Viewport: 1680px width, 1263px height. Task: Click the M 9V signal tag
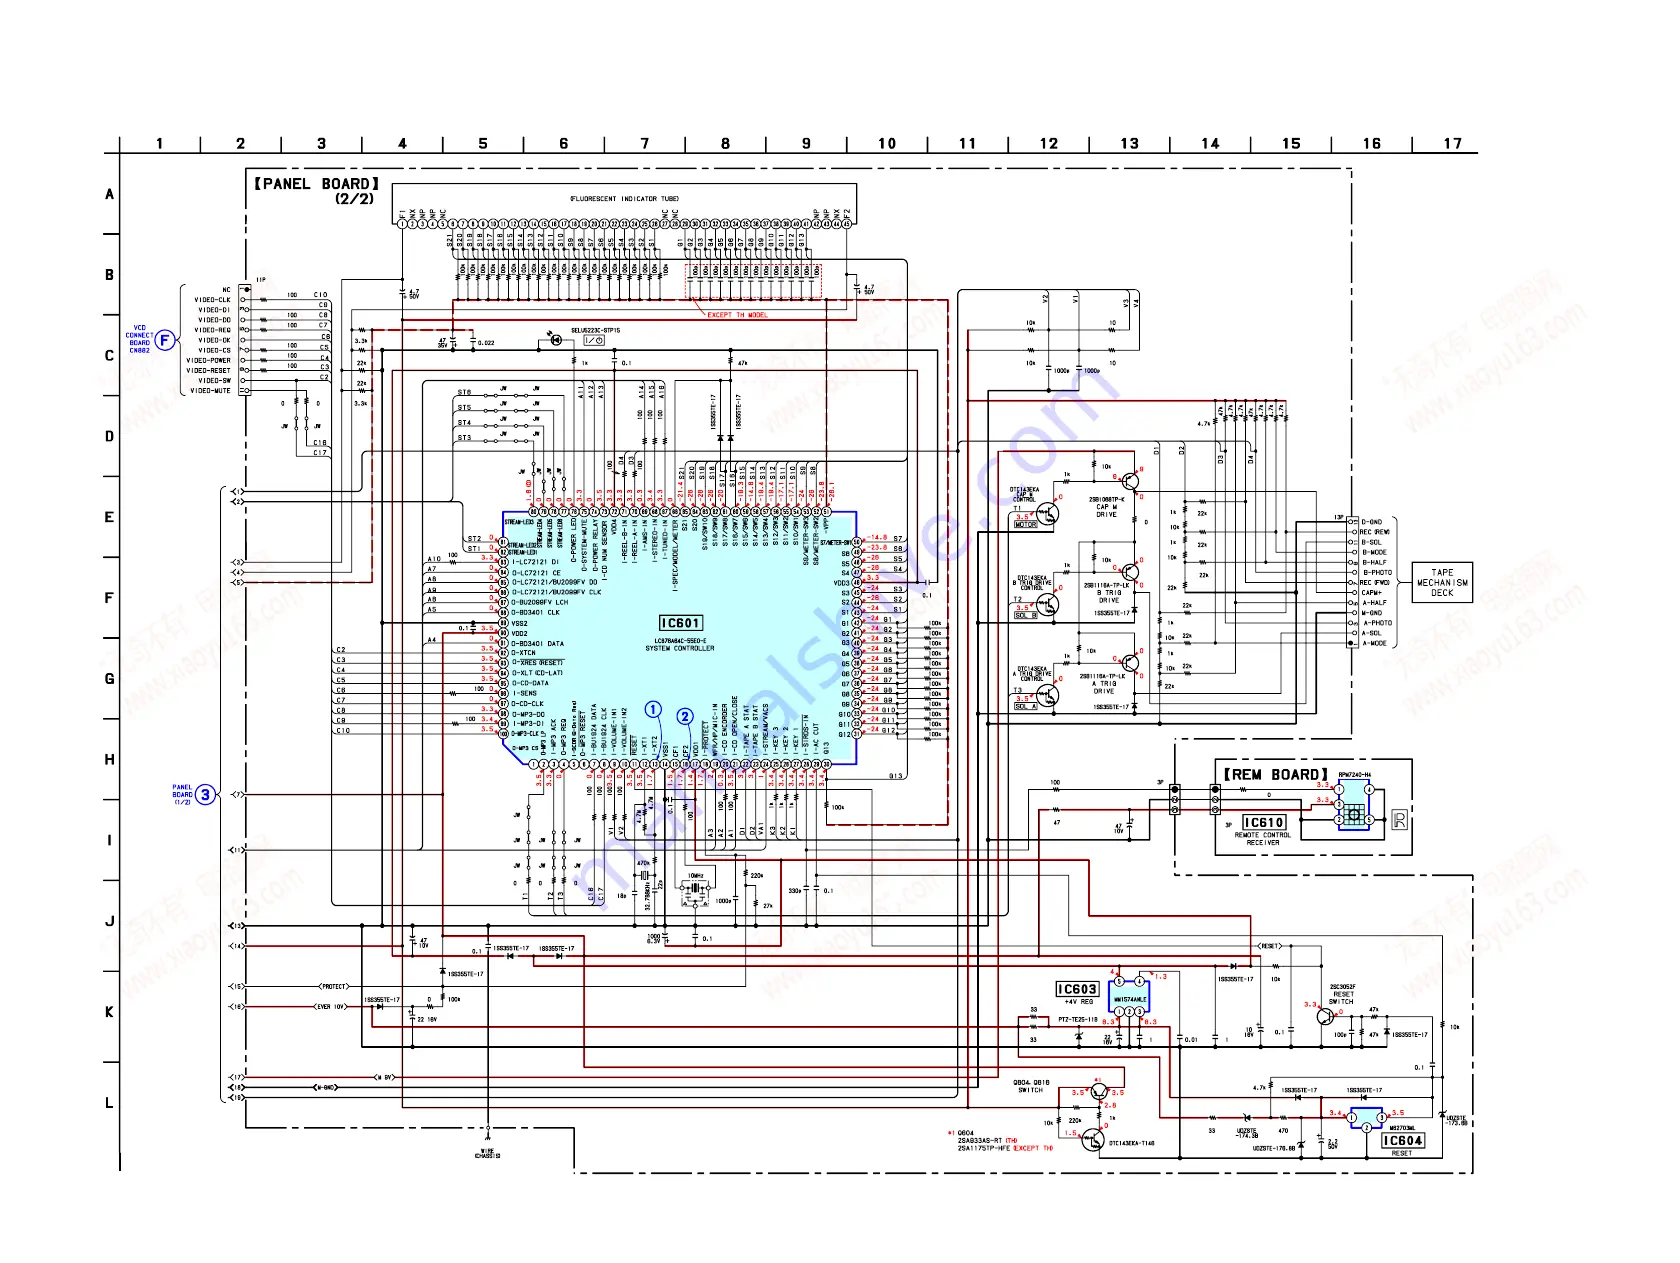[384, 1078]
